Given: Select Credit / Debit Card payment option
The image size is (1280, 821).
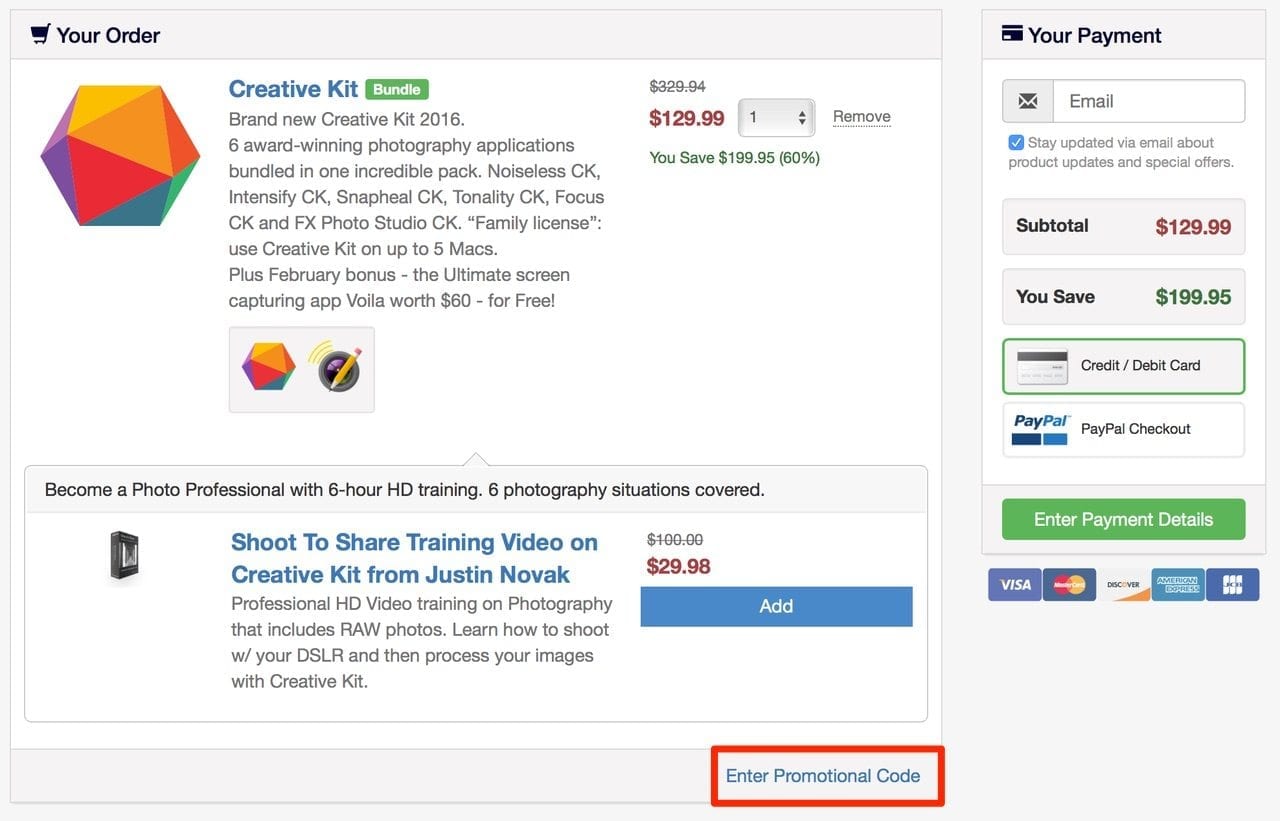Looking at the screenshot, I should coord(1124,366).
